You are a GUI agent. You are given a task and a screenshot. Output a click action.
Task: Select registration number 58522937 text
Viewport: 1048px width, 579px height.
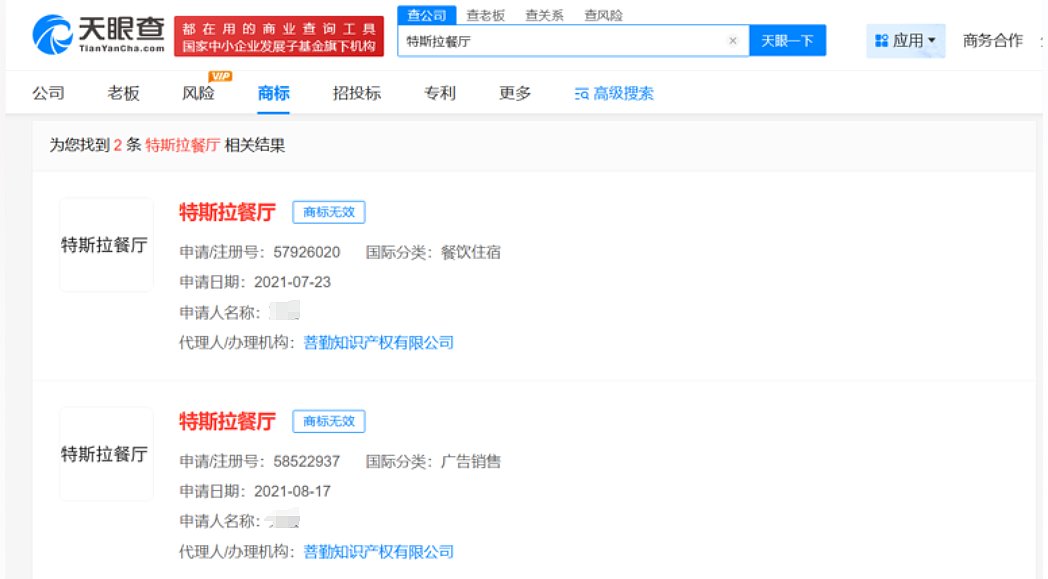pos(307,461)
